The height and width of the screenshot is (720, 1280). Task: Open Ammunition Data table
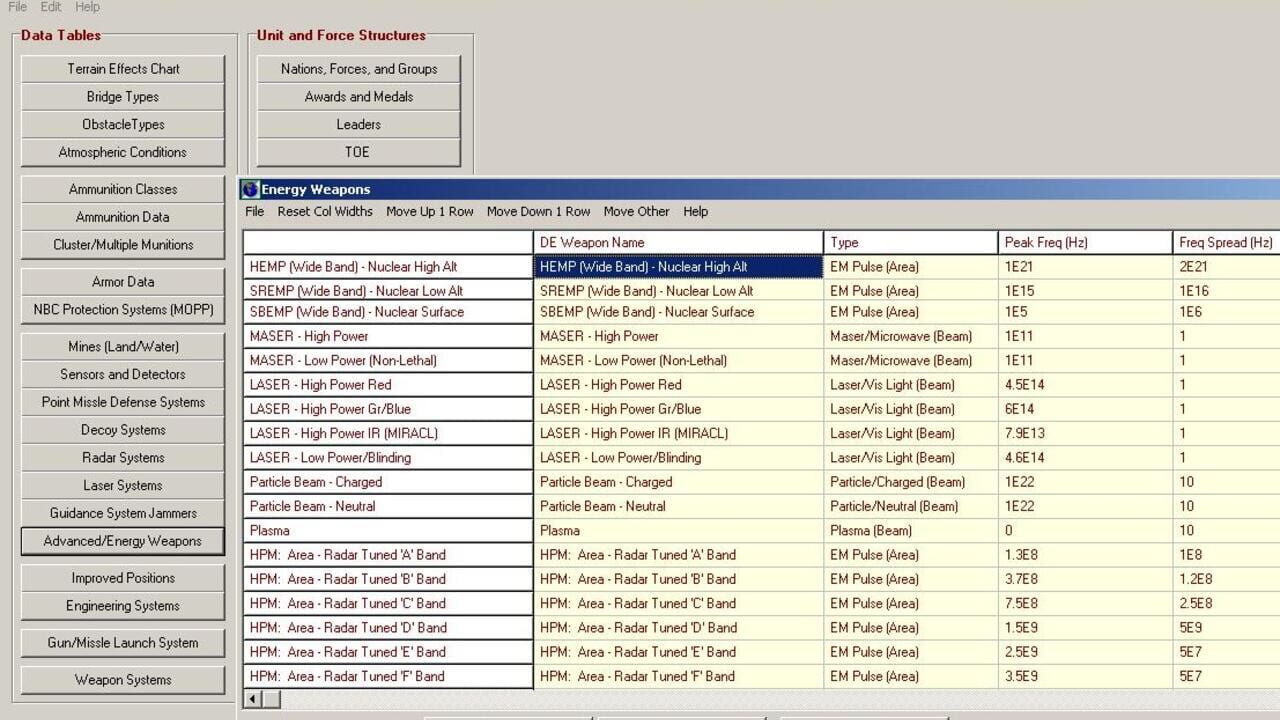[x=123, y=217]
